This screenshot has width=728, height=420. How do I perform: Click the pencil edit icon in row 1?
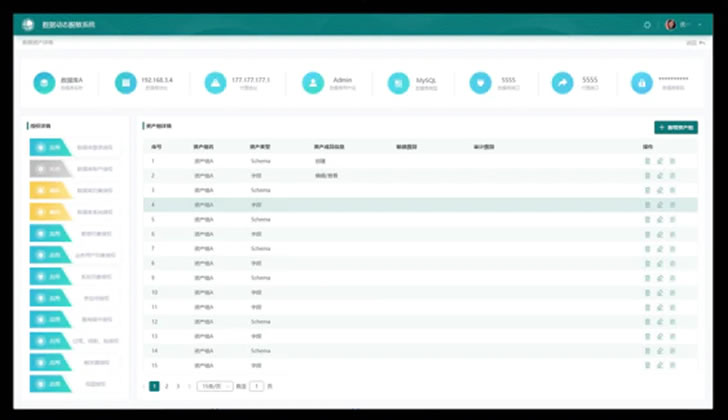[660, 161]
